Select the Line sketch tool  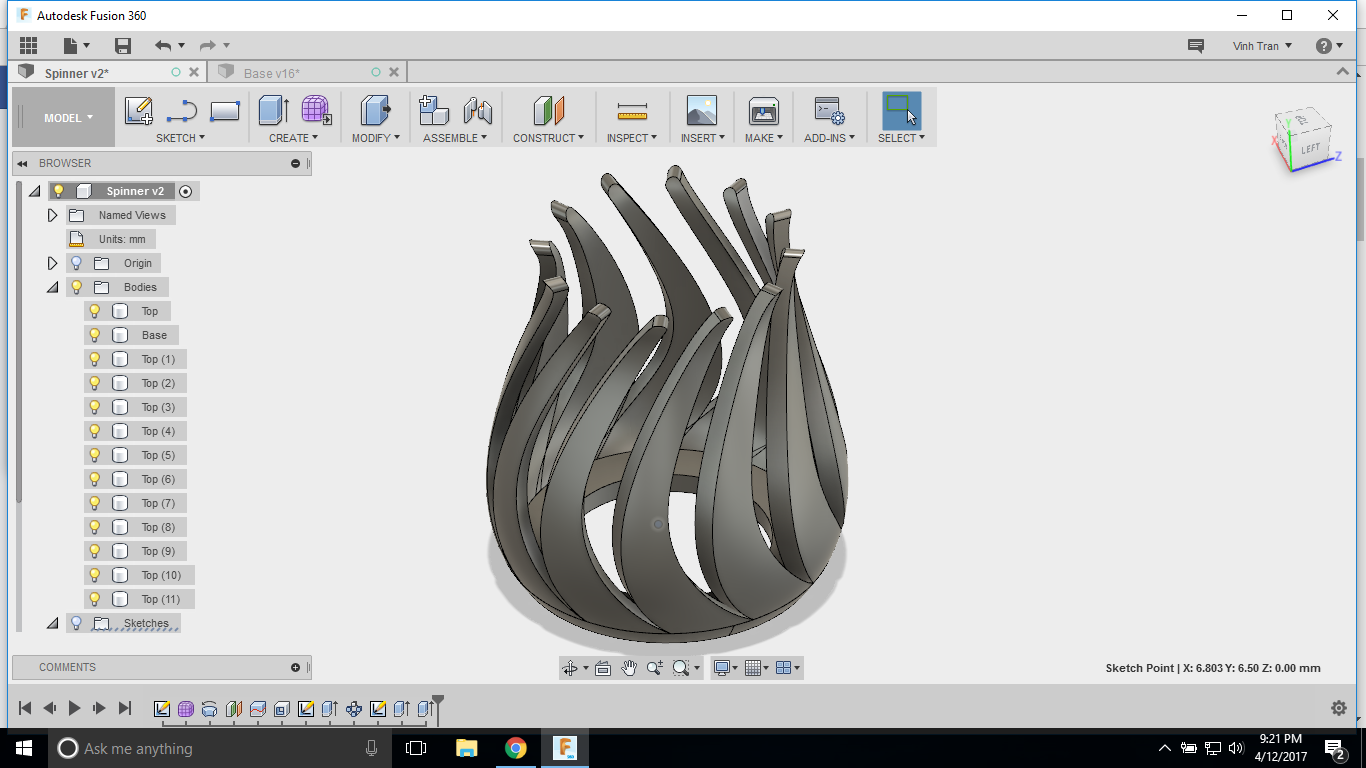pyautogui.click(x=182, y=111)
